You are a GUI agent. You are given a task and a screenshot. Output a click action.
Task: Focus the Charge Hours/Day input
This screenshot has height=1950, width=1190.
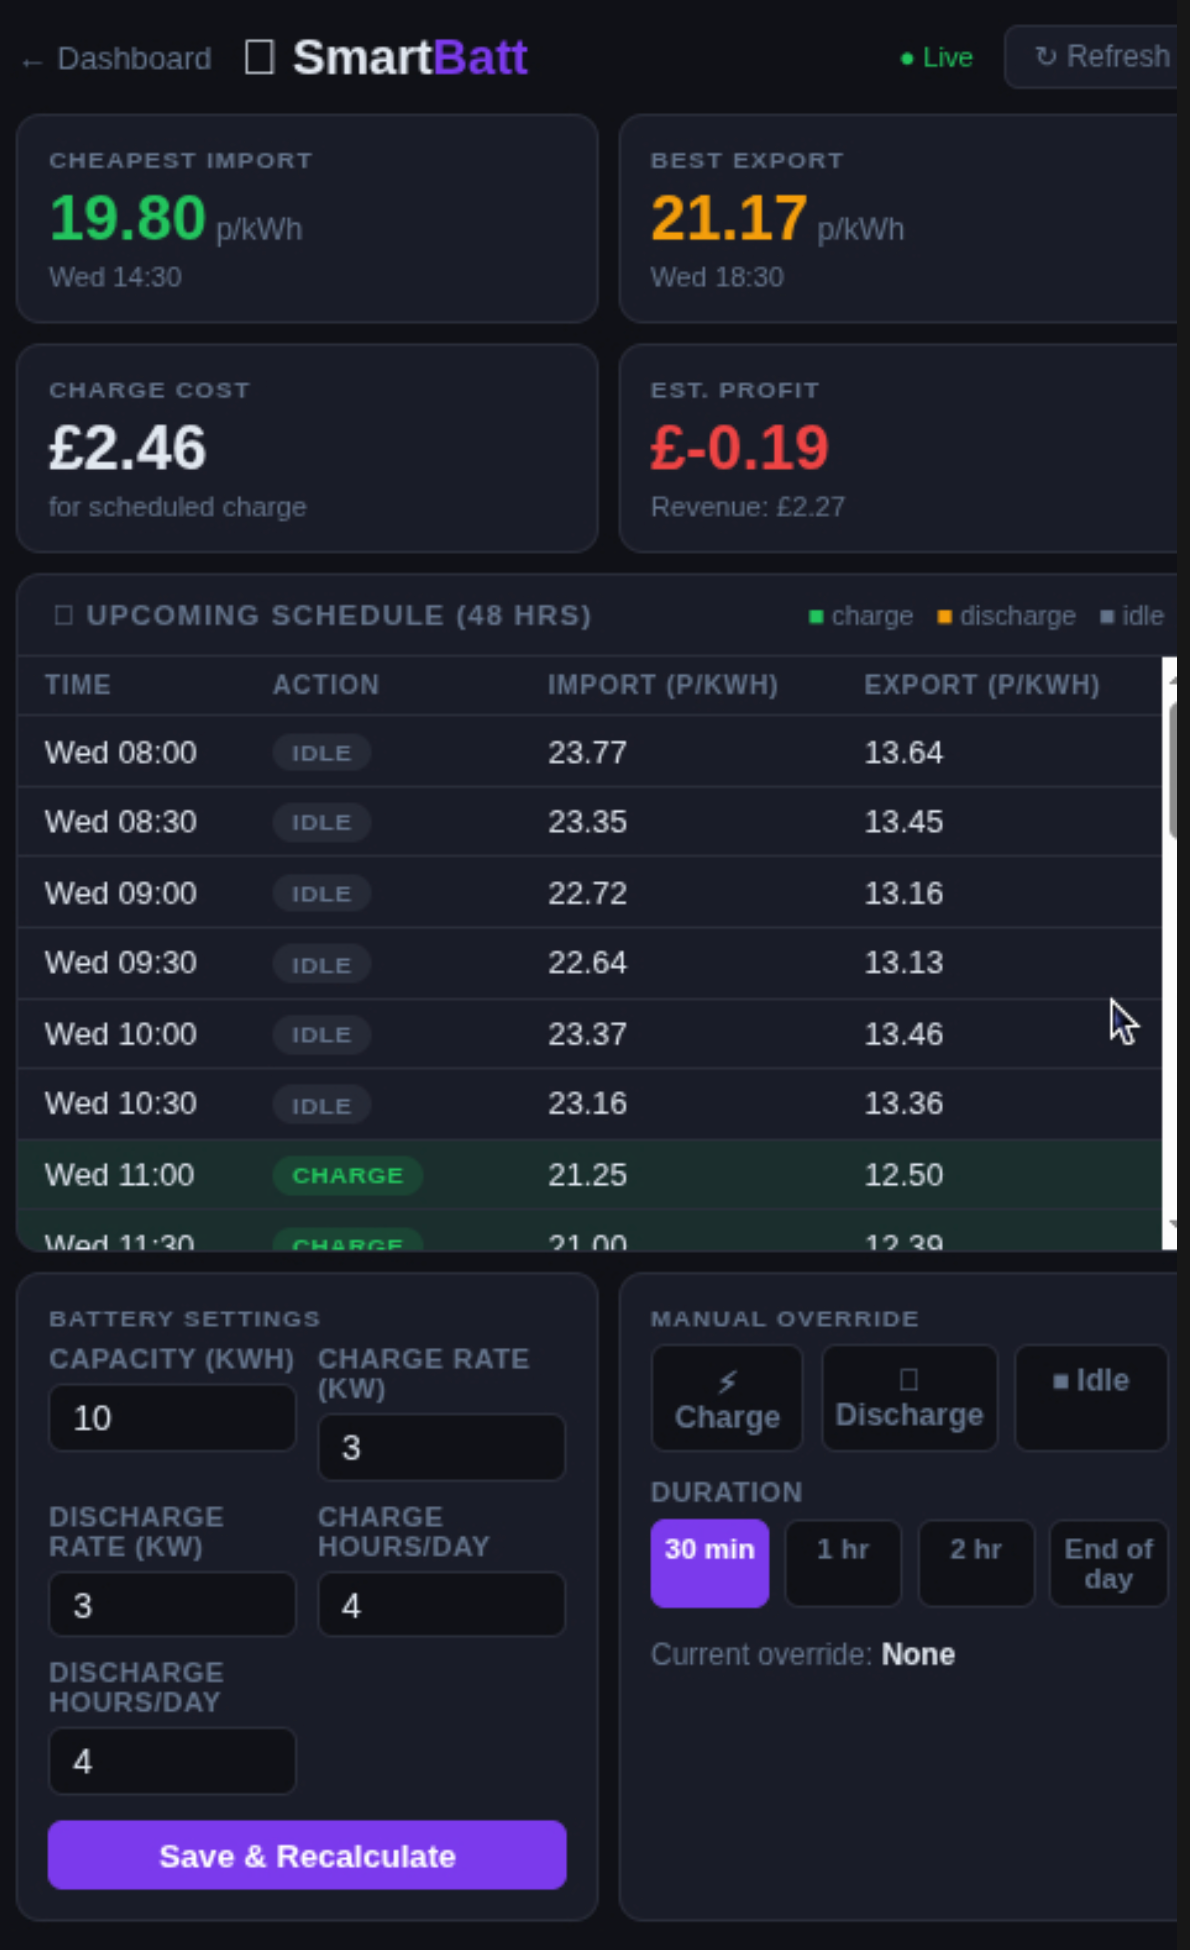tap(441, 1605)
